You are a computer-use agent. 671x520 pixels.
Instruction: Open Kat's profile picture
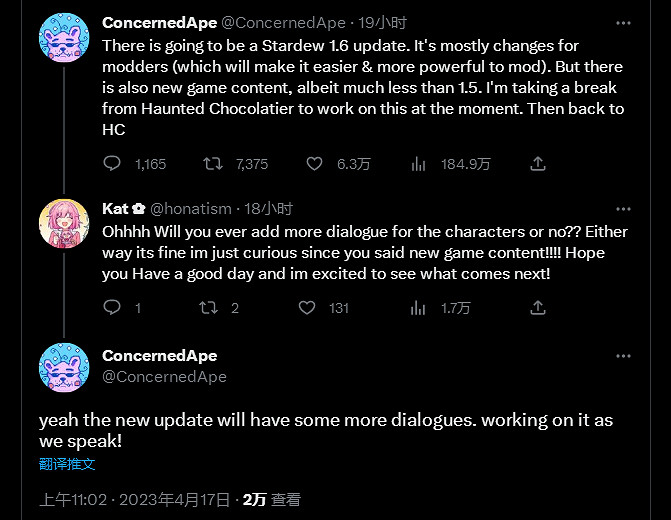(65, 225)
